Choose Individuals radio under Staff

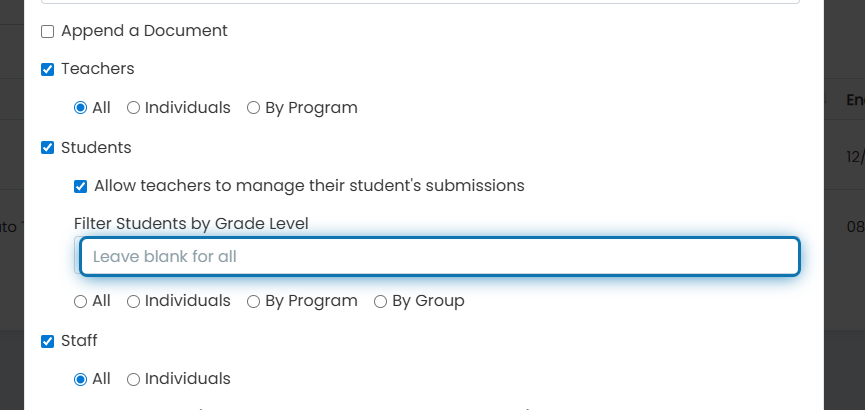coord(134,380)
